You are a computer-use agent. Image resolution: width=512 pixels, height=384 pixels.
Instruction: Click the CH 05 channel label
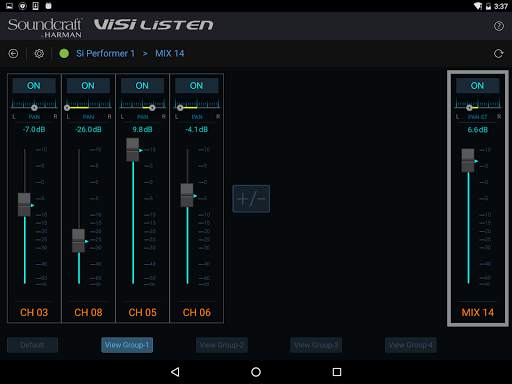point(142,312)
